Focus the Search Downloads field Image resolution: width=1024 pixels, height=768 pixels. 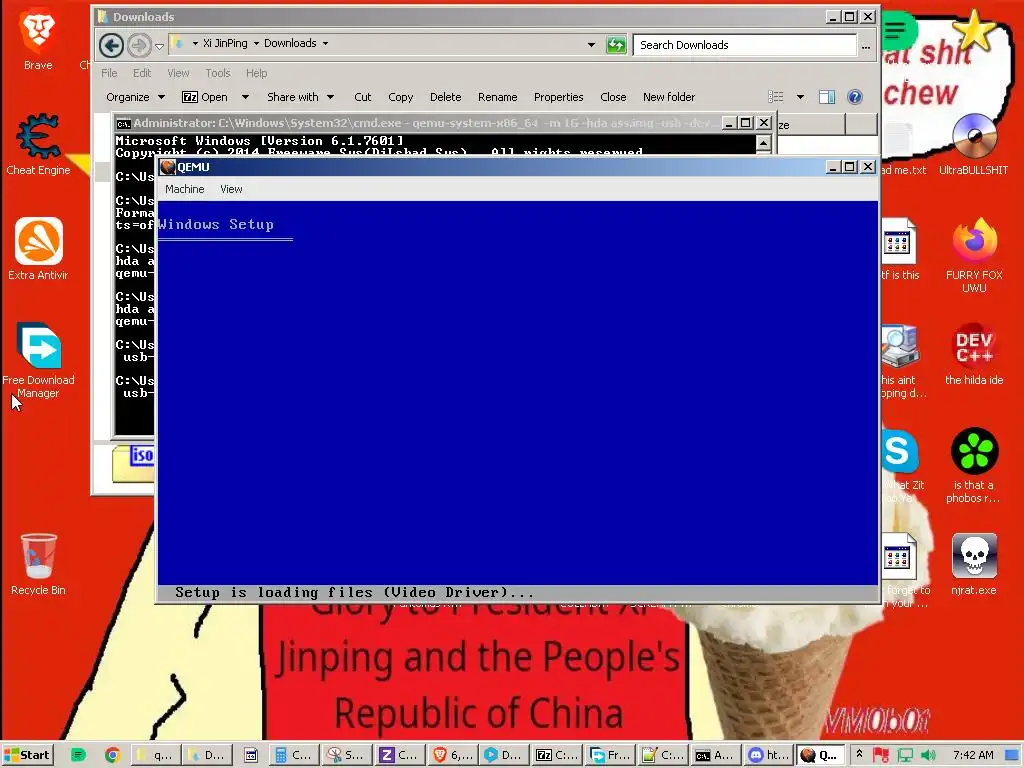pos(744,45)
